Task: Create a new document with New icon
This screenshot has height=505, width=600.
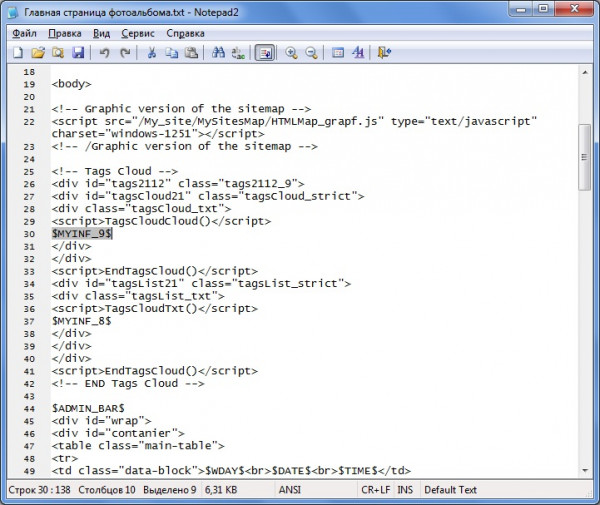Action: [18, 52]
